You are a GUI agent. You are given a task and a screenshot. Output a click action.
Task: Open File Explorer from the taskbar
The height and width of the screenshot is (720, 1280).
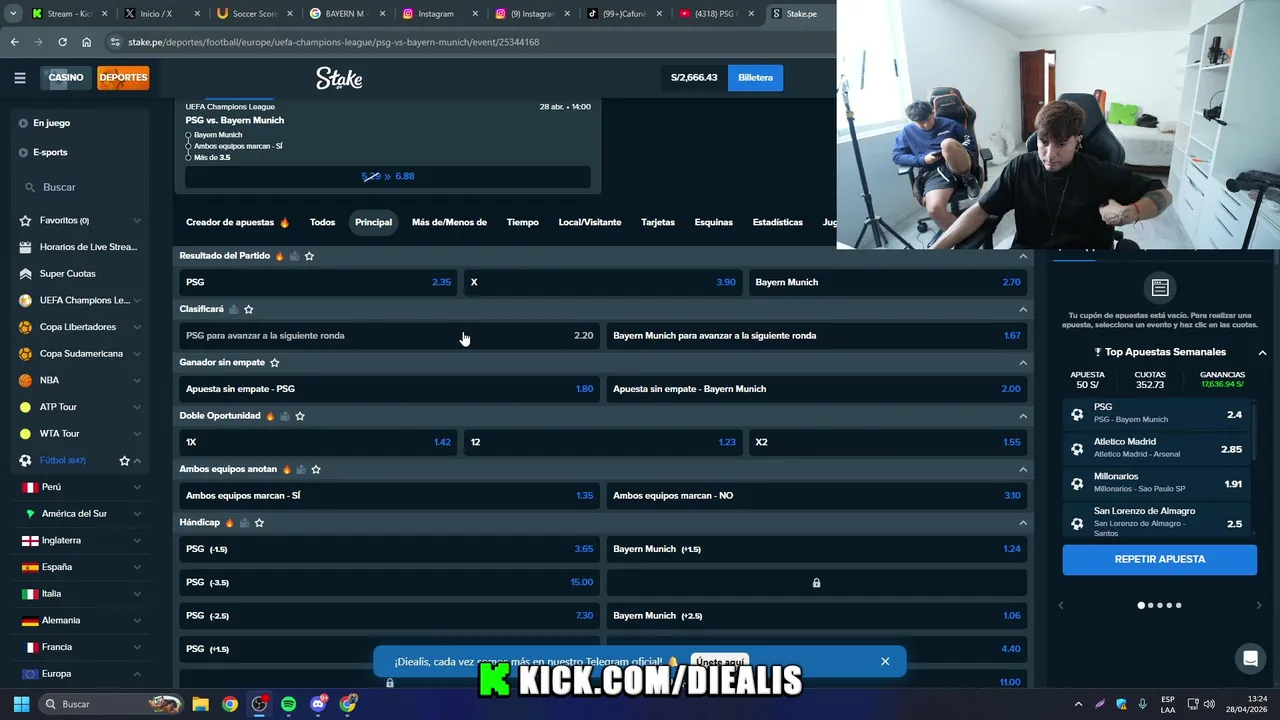[200, 704]
